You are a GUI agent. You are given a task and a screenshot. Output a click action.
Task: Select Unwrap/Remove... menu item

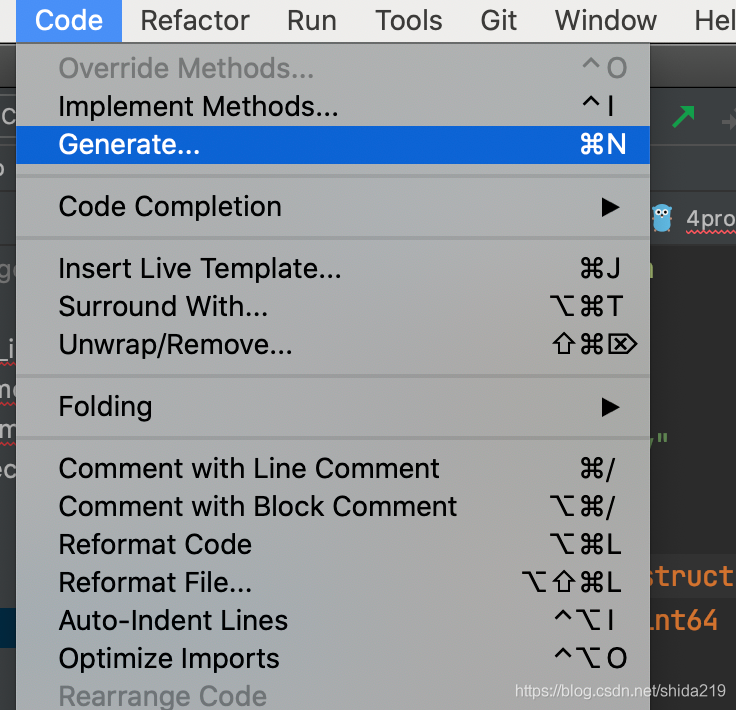coord(175,345)
